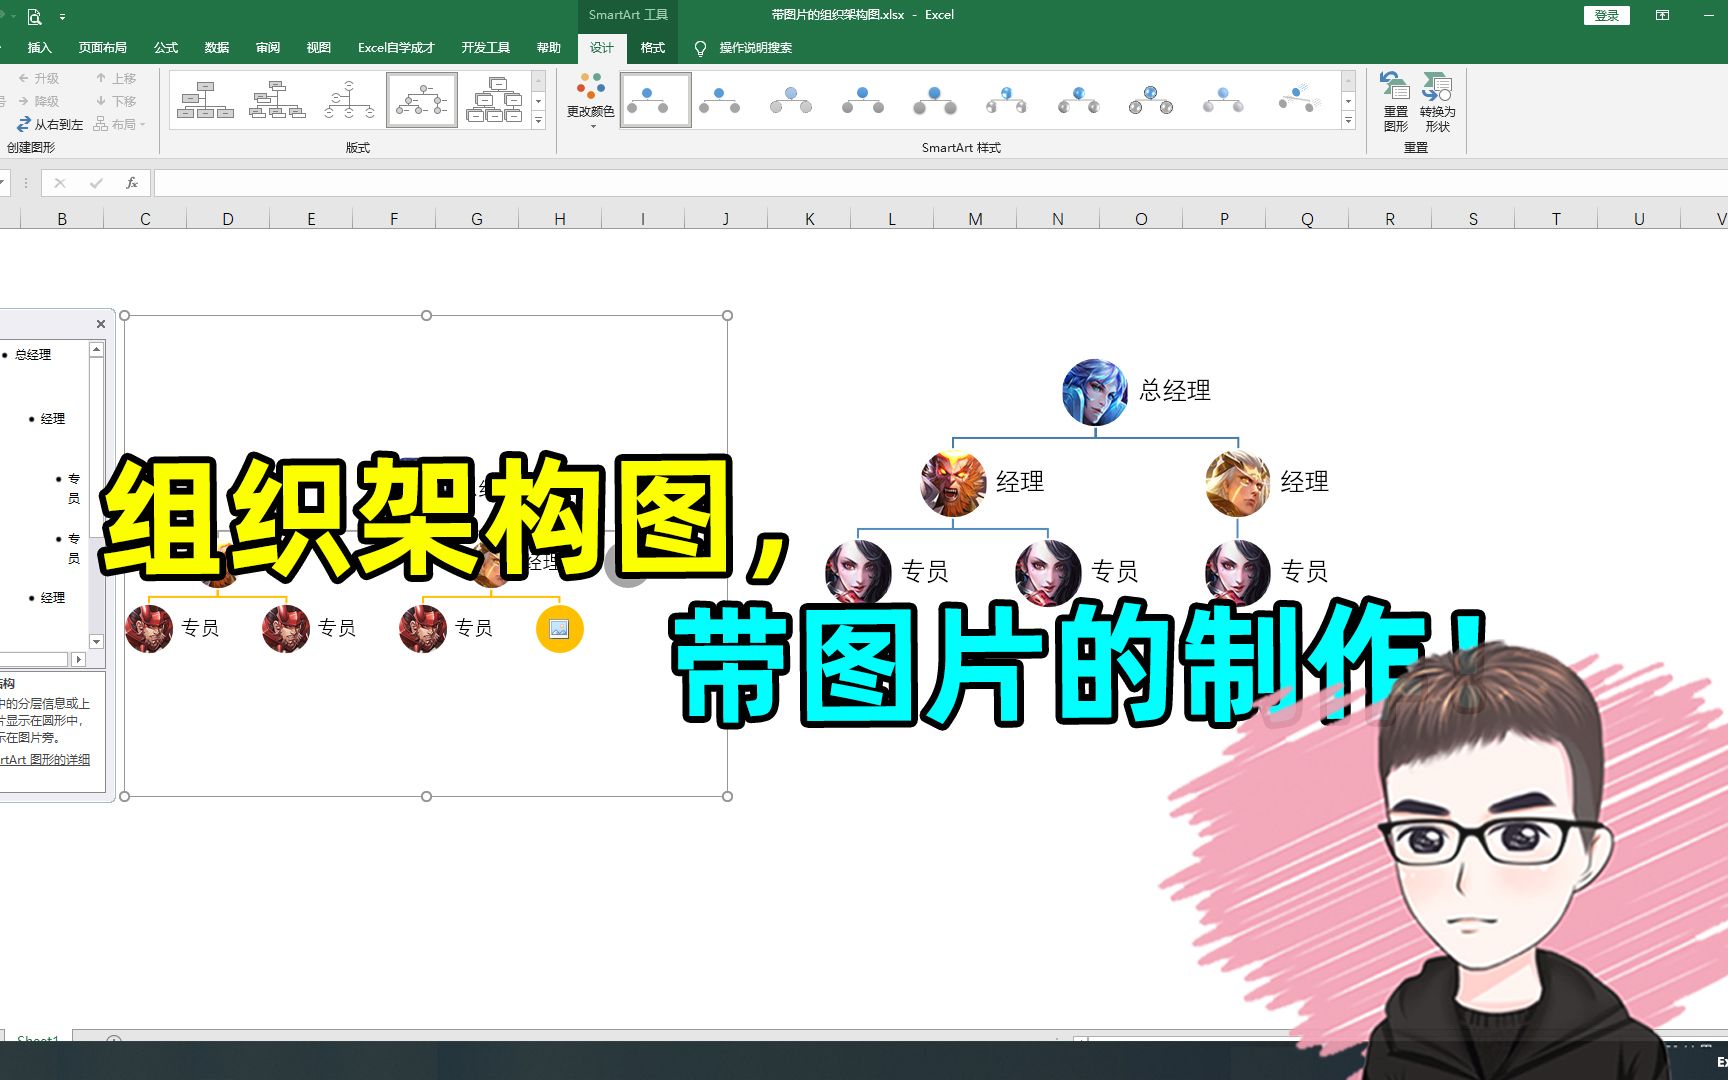Viewport: 1728px width, 1080px height.
Task: Select the circle picture hierarchy layout
Action: point(421,100)
